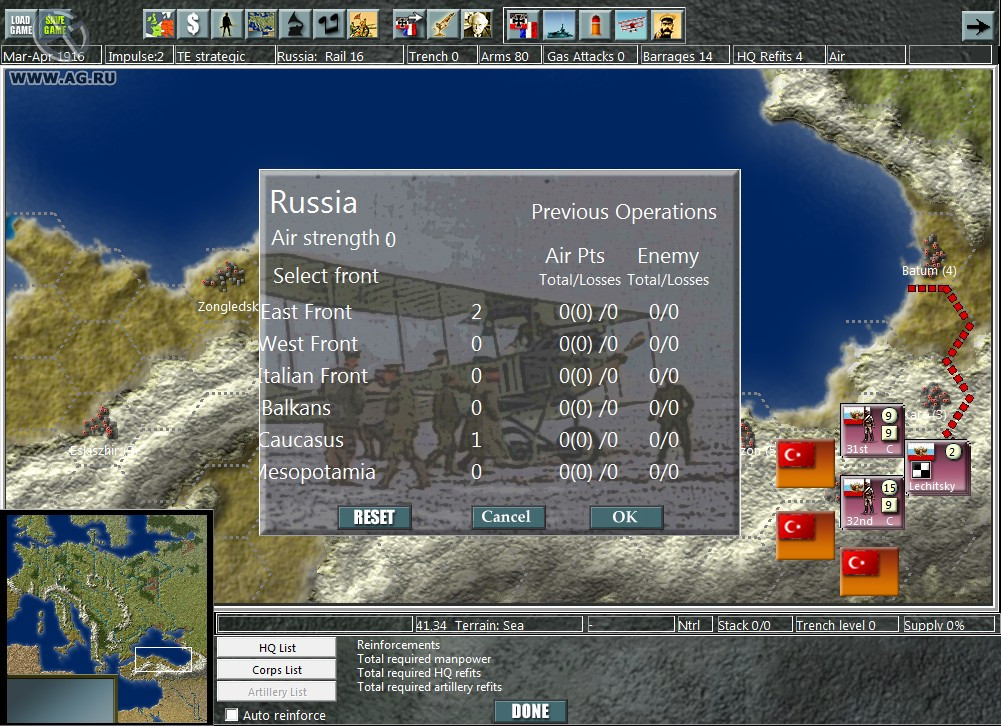Open the HQ List

click(x=276, y=647)
